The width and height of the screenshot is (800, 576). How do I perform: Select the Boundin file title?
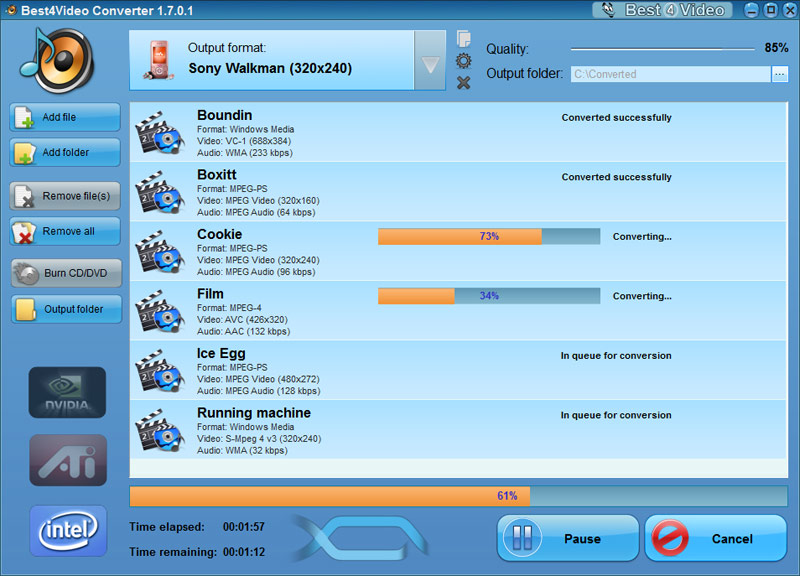(224, 115)
